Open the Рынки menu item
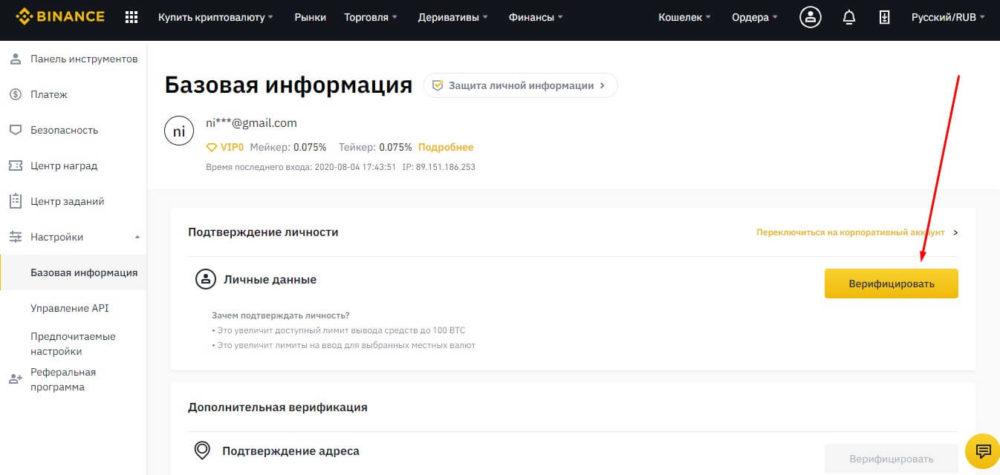This screenshot has height=475, width=1000. [x=310, y=17]
